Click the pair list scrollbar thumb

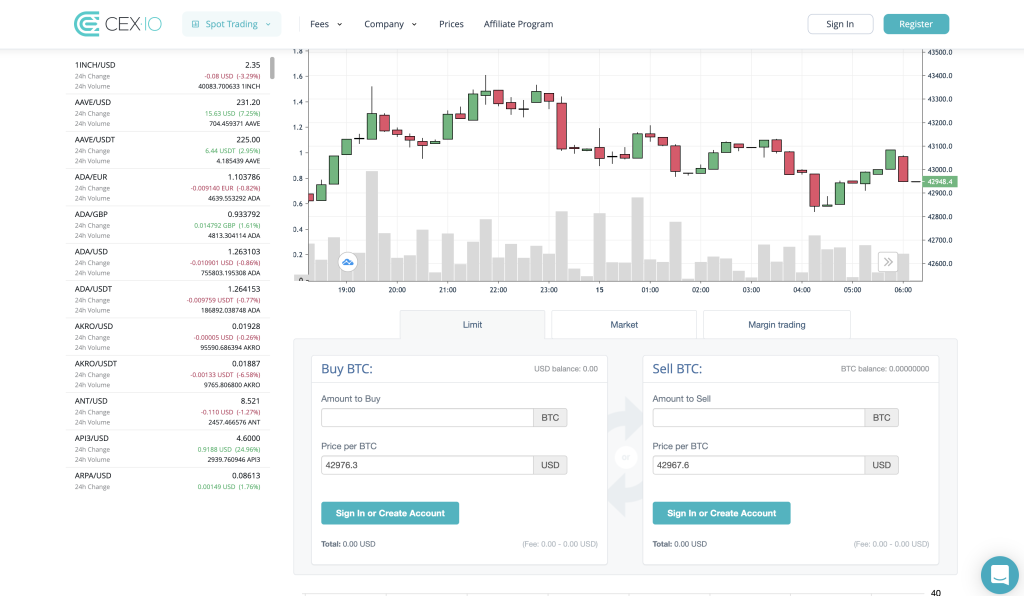tap(272, 68)
